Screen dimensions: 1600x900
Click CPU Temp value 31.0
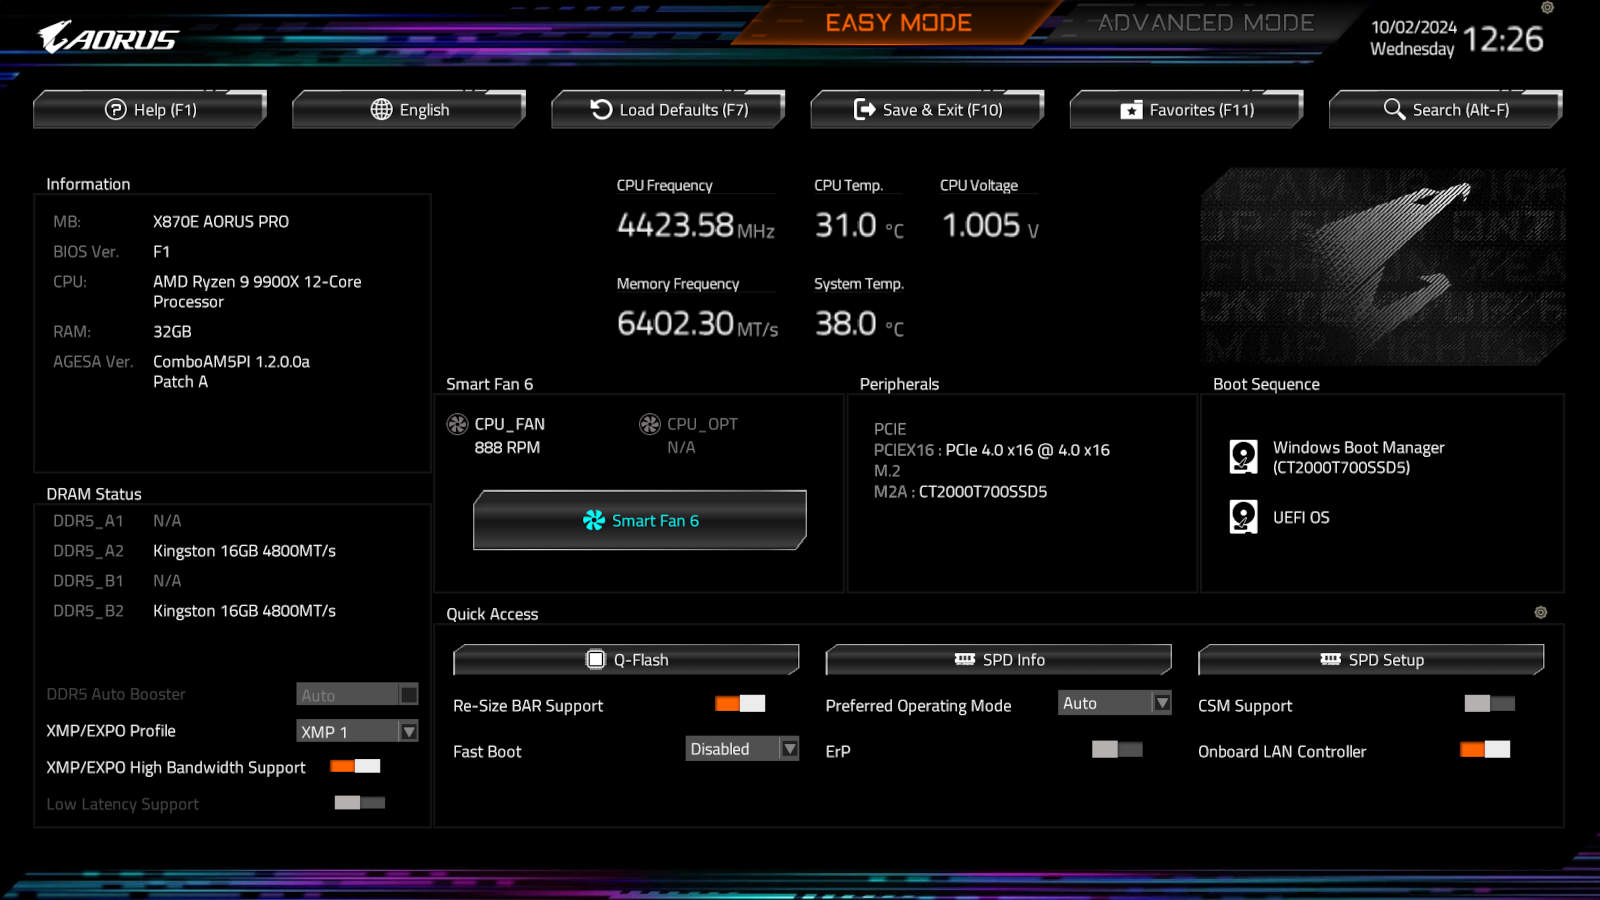click(x=846, y=225)
